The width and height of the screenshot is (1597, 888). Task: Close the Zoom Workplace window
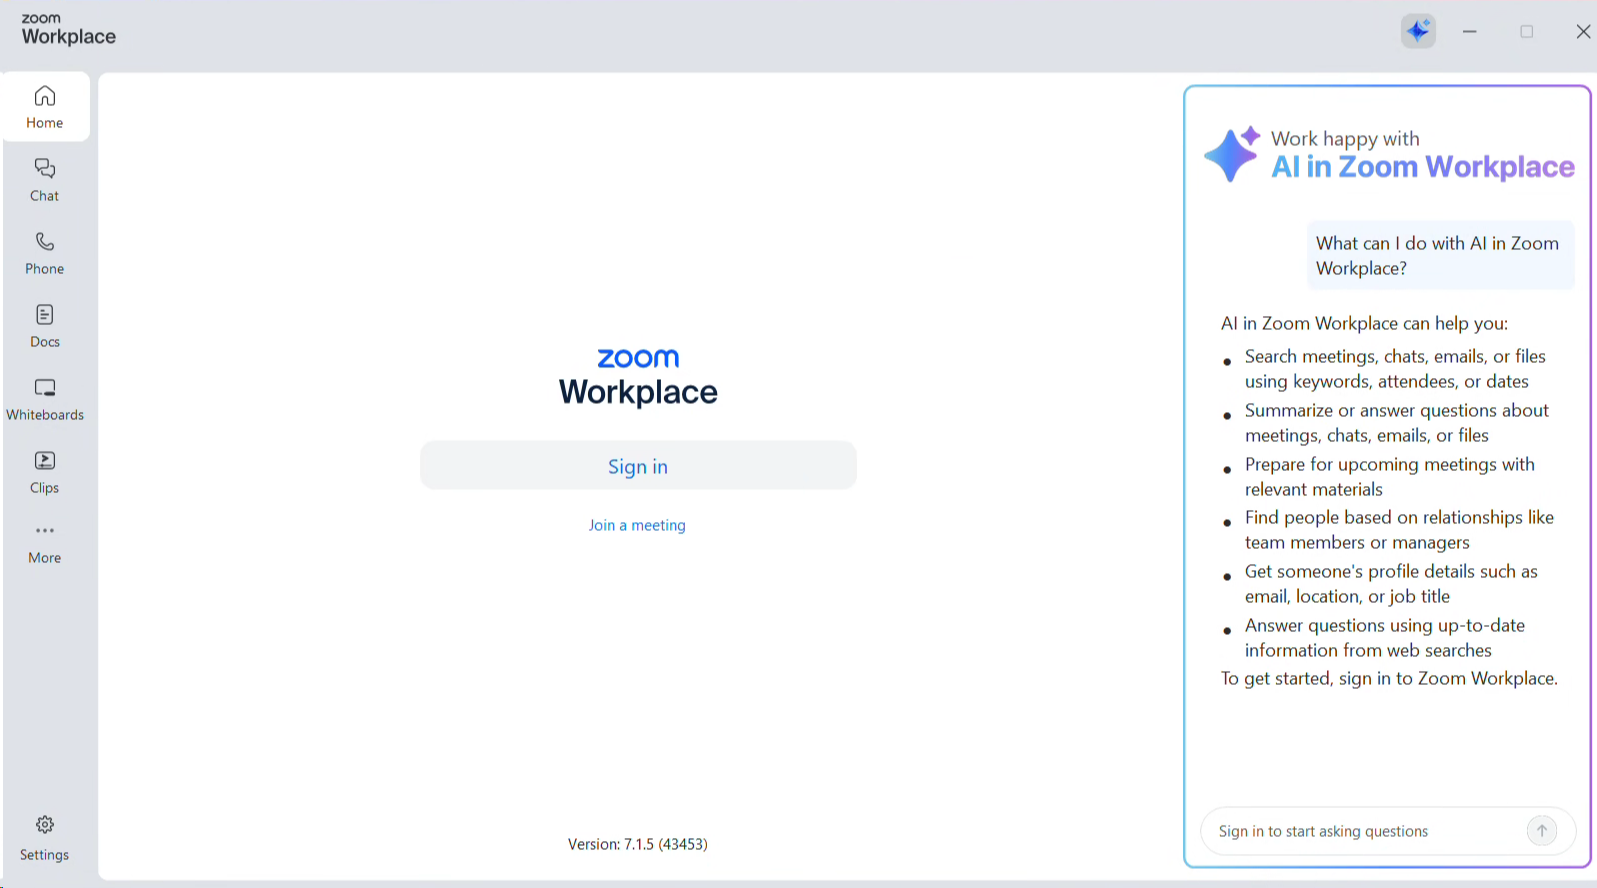coord(1583,32)
